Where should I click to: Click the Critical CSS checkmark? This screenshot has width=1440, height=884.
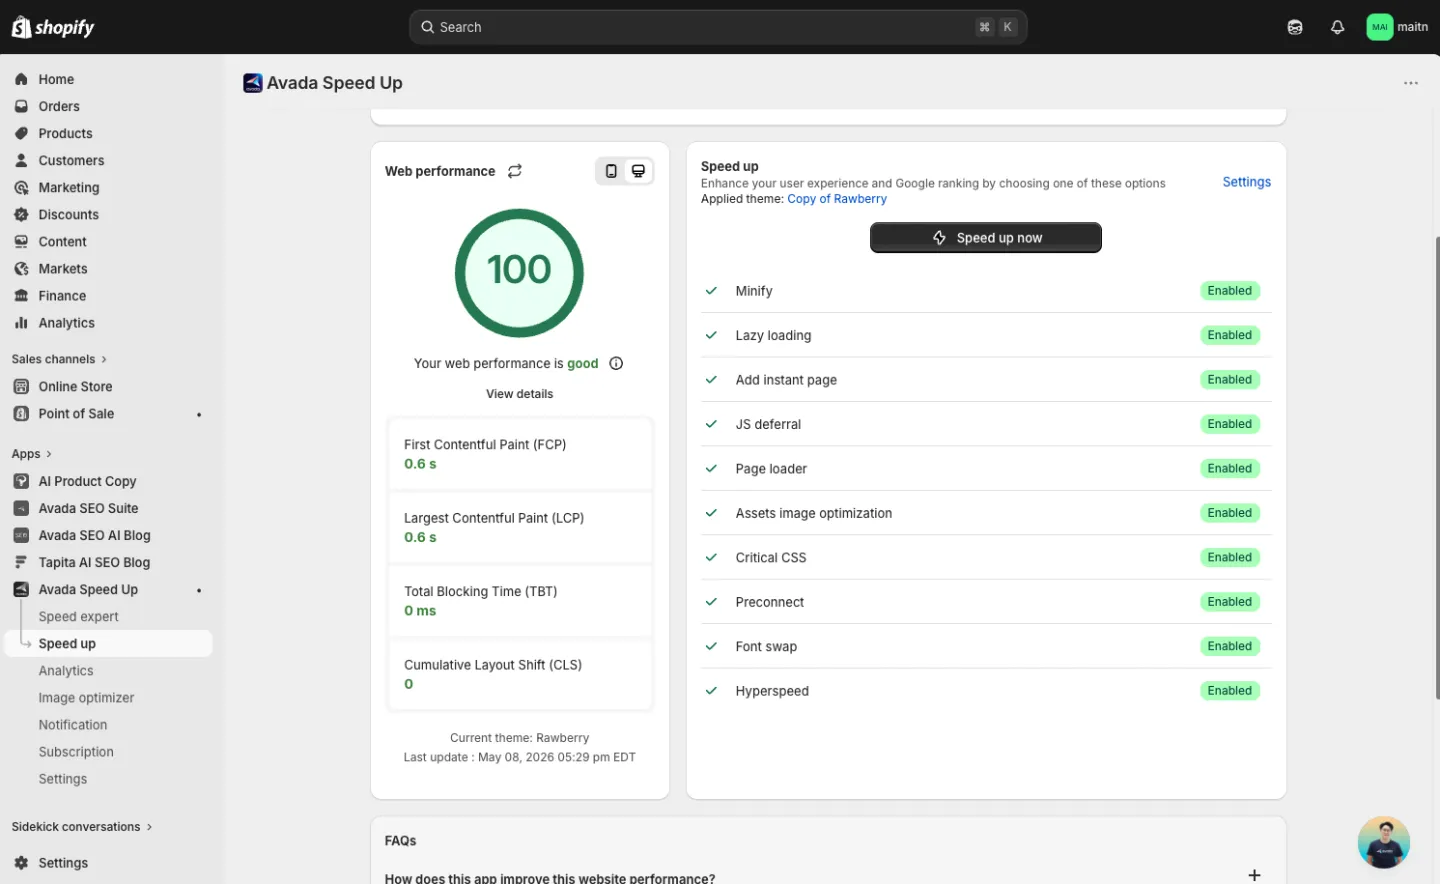pyautogui.click(x=711, y=557)
